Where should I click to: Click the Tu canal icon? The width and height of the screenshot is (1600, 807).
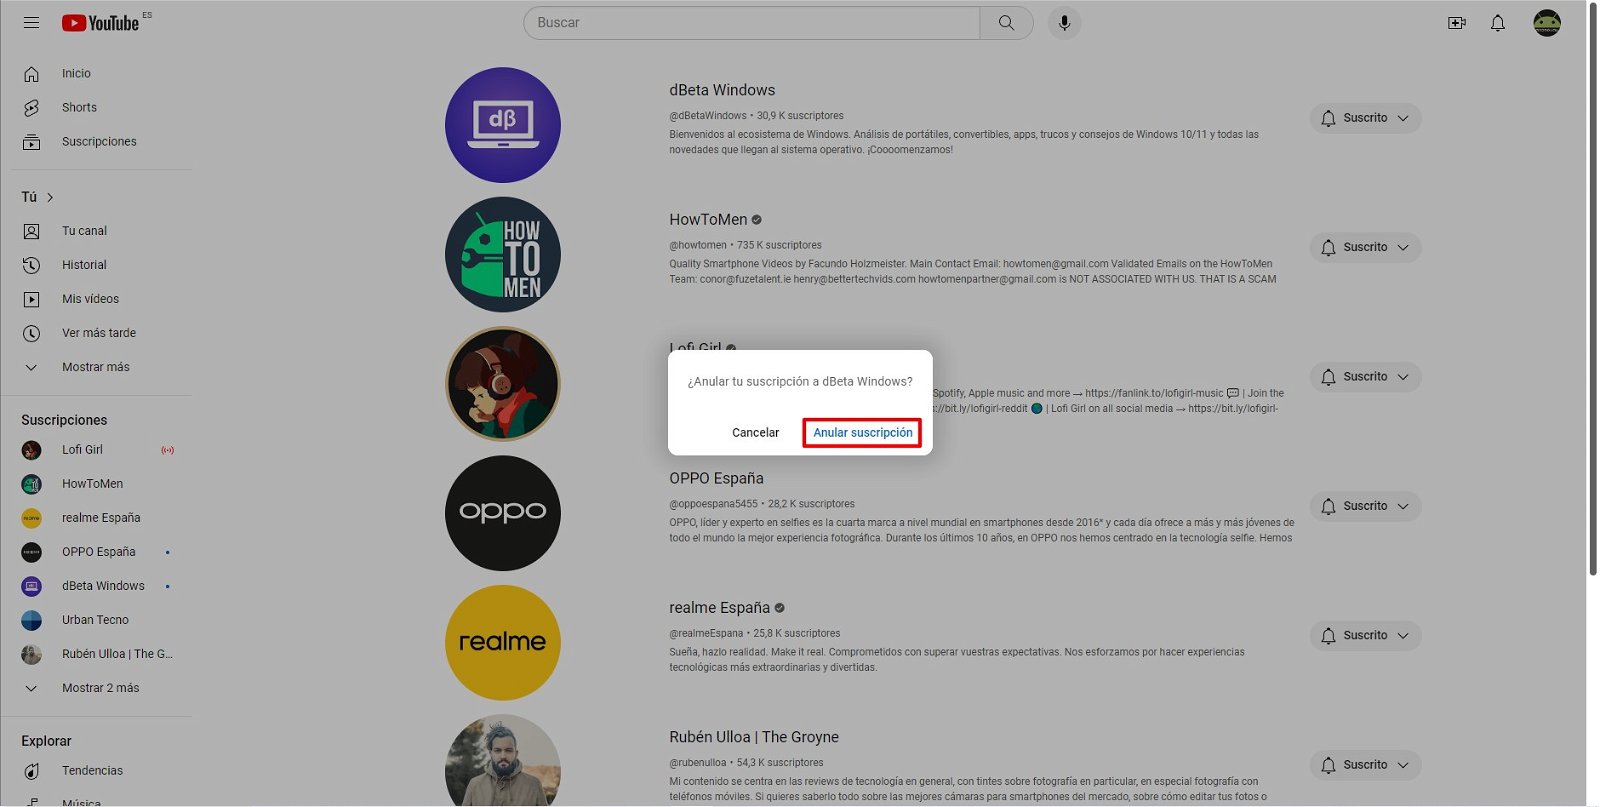[31, 231]
